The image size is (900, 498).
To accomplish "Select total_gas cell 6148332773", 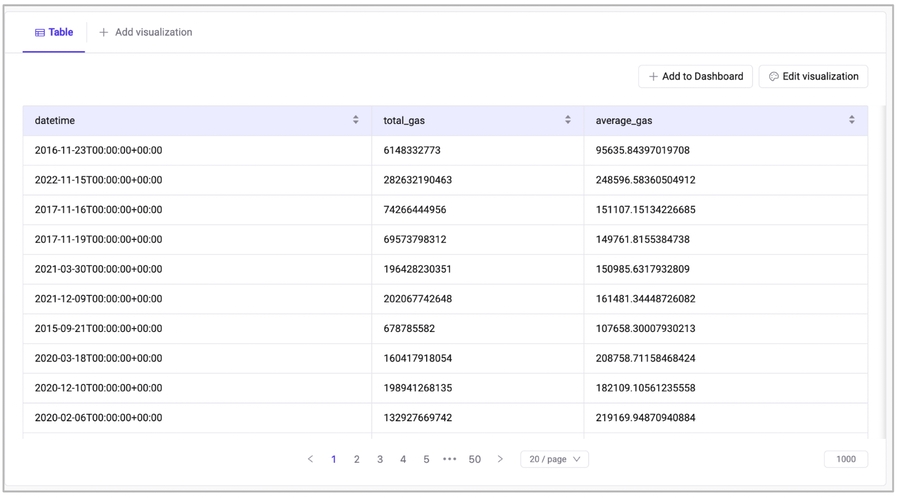I will pos(412,150).
